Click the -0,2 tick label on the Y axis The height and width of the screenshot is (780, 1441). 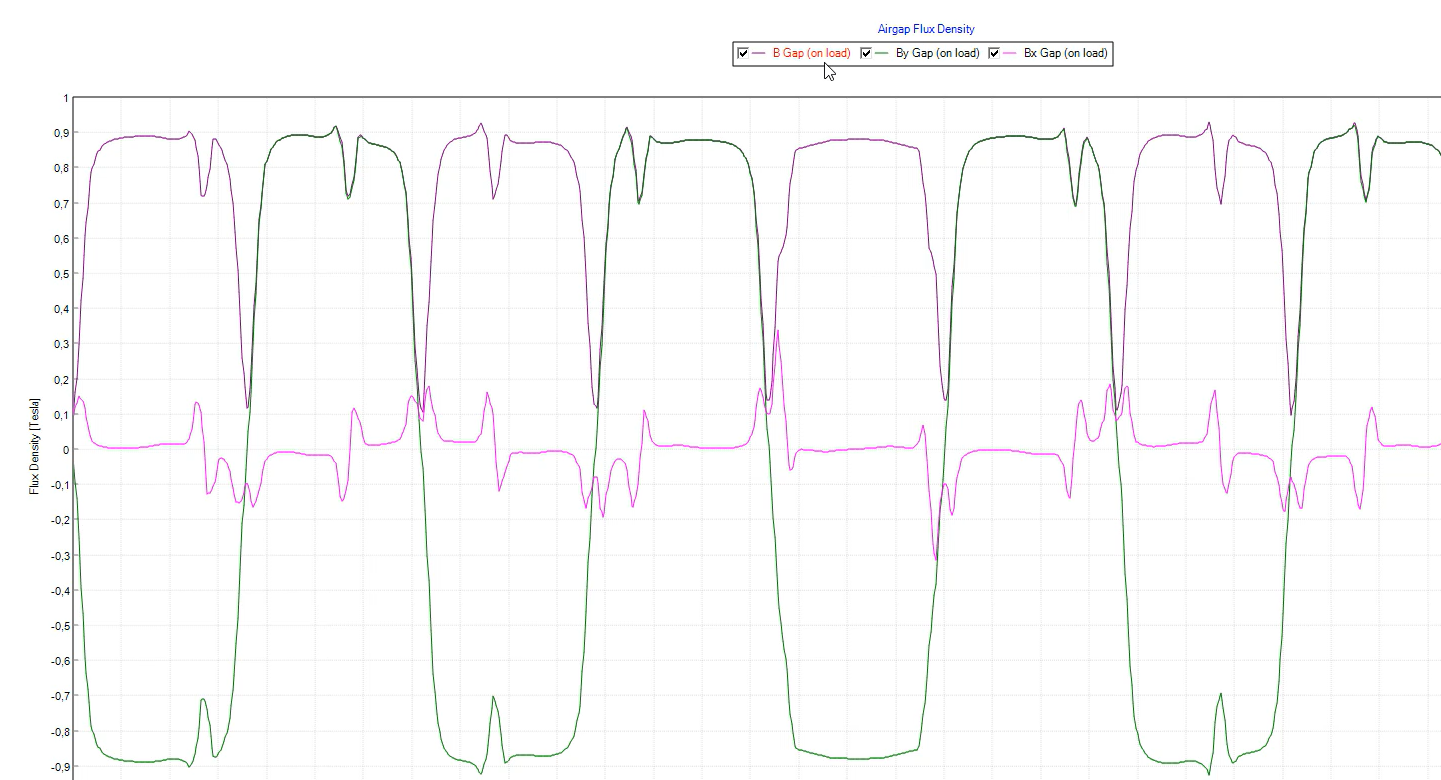click(x=59, y=520)
